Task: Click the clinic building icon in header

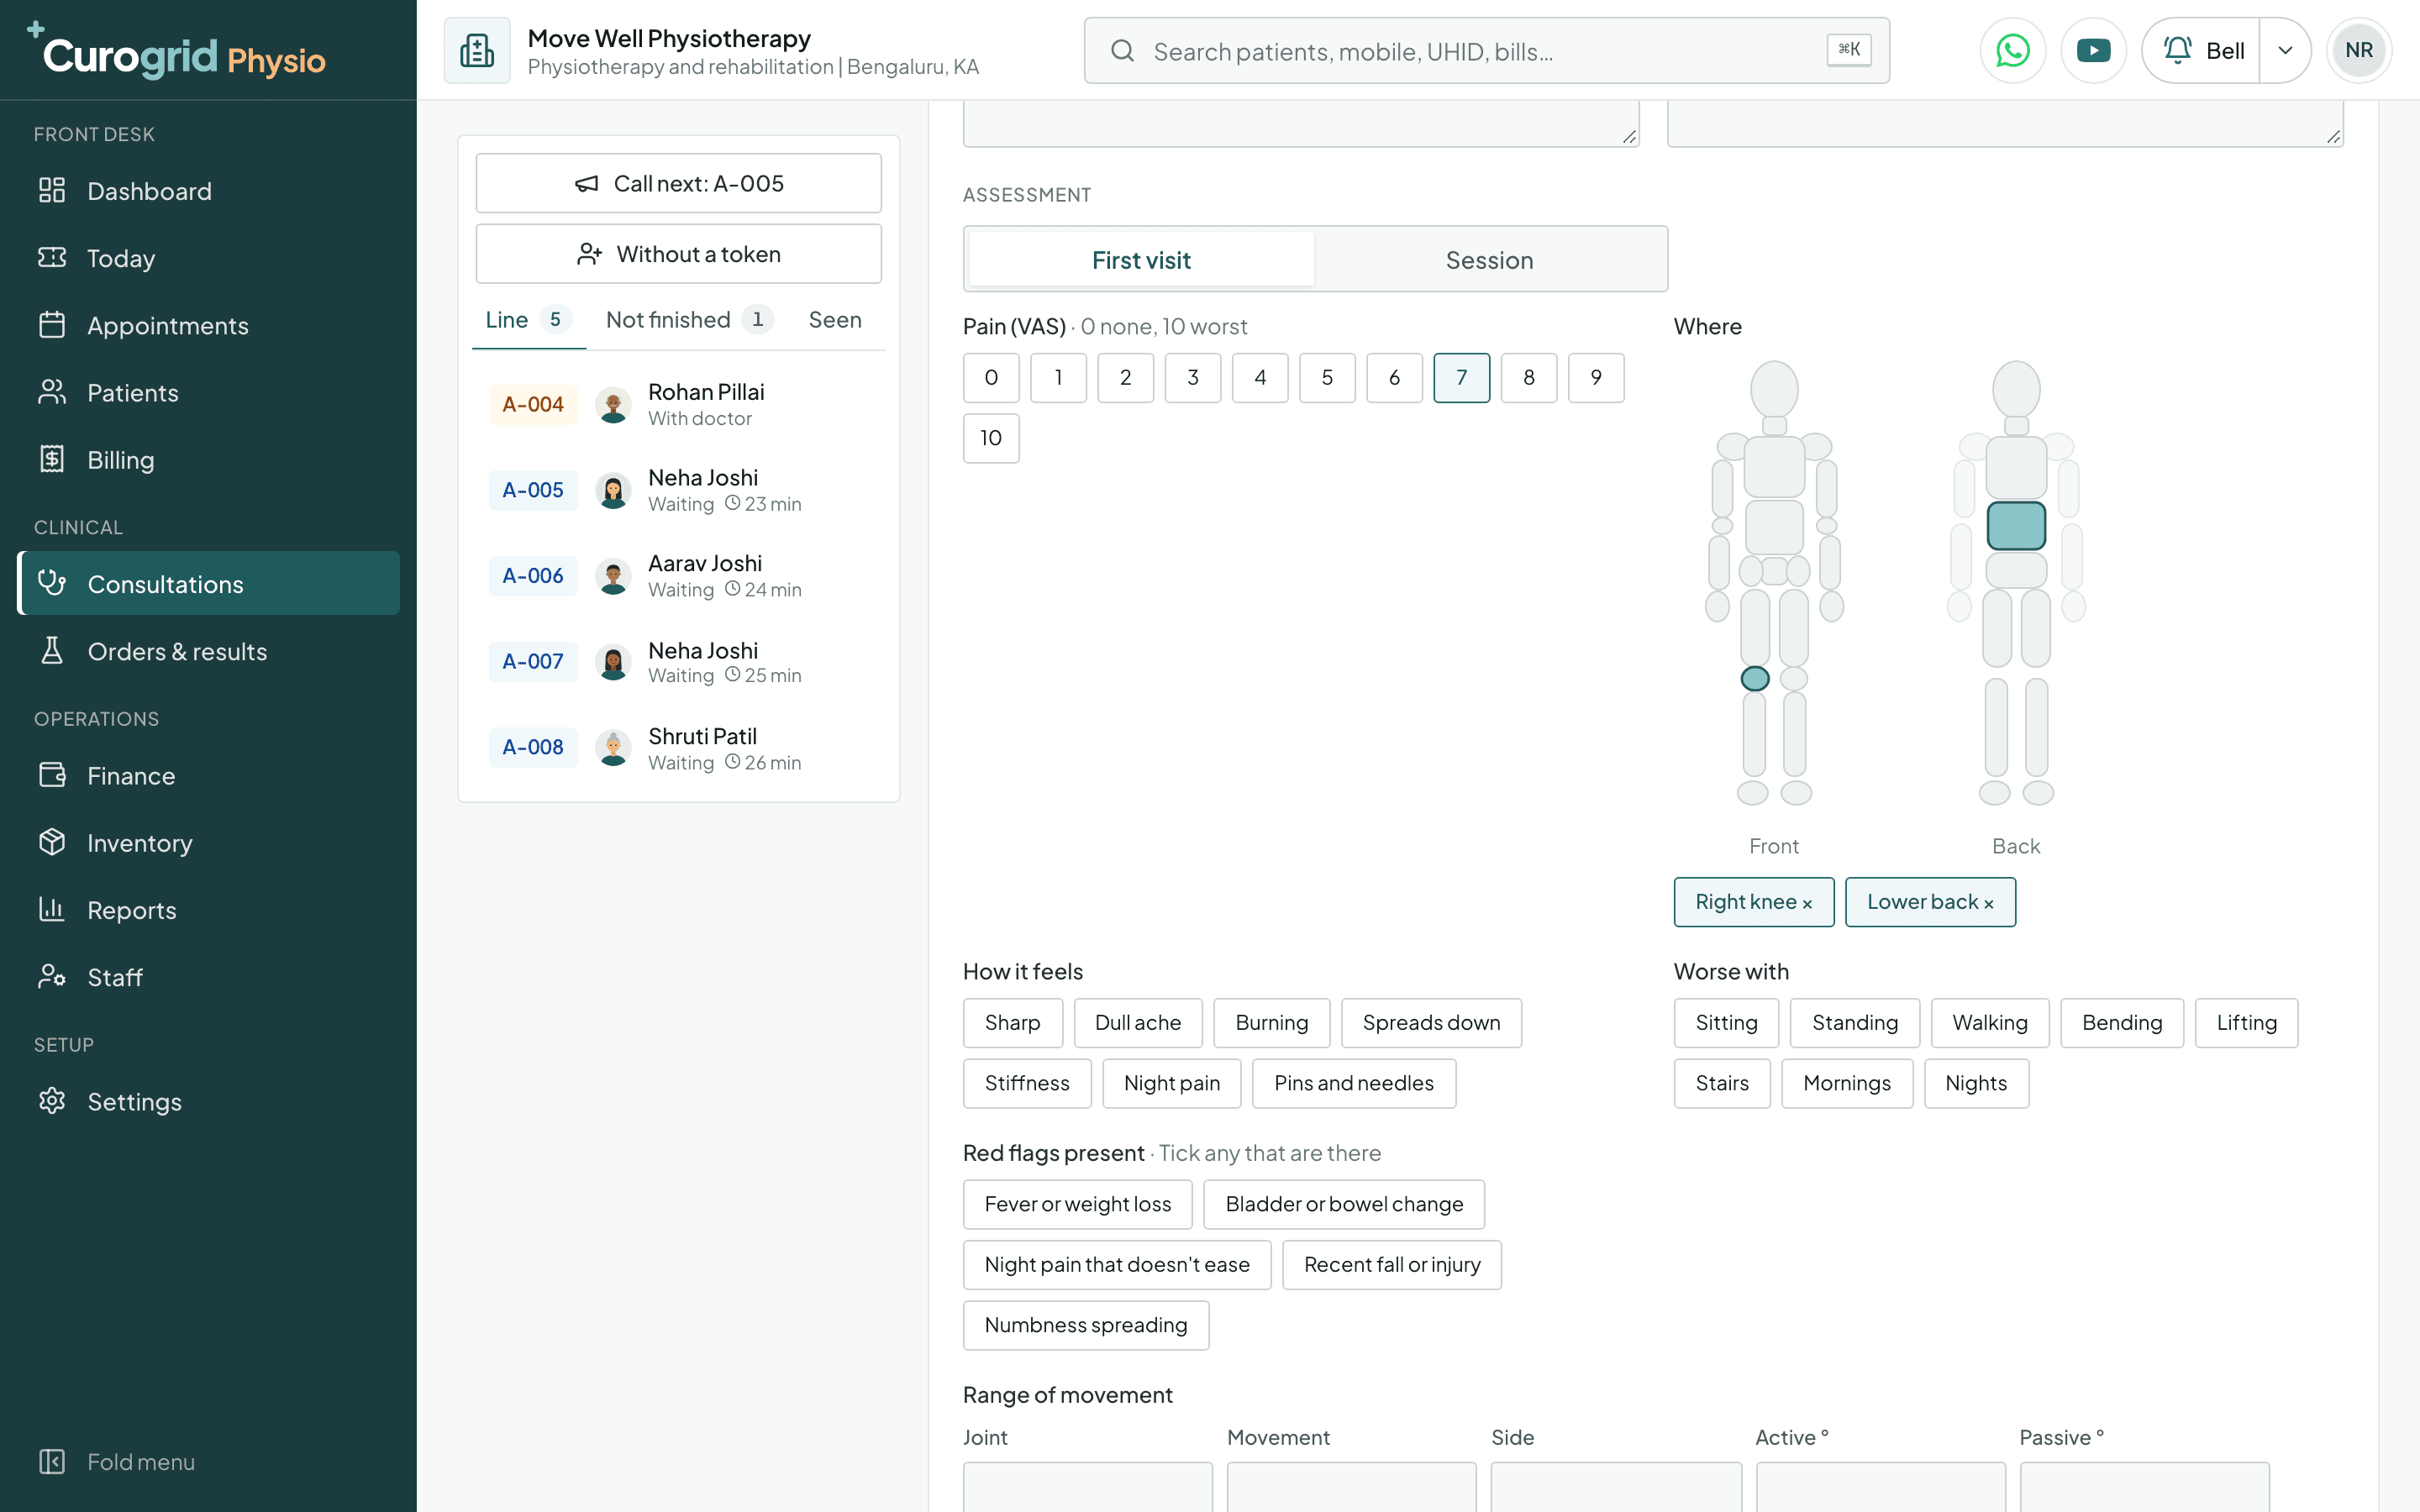Action: [x=477, y=50]
